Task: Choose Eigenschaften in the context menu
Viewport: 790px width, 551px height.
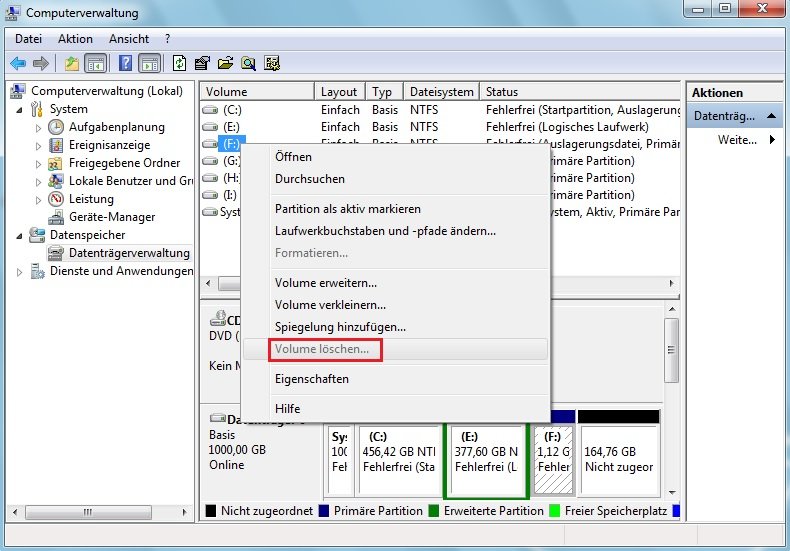Action: [x=396, y=379]
